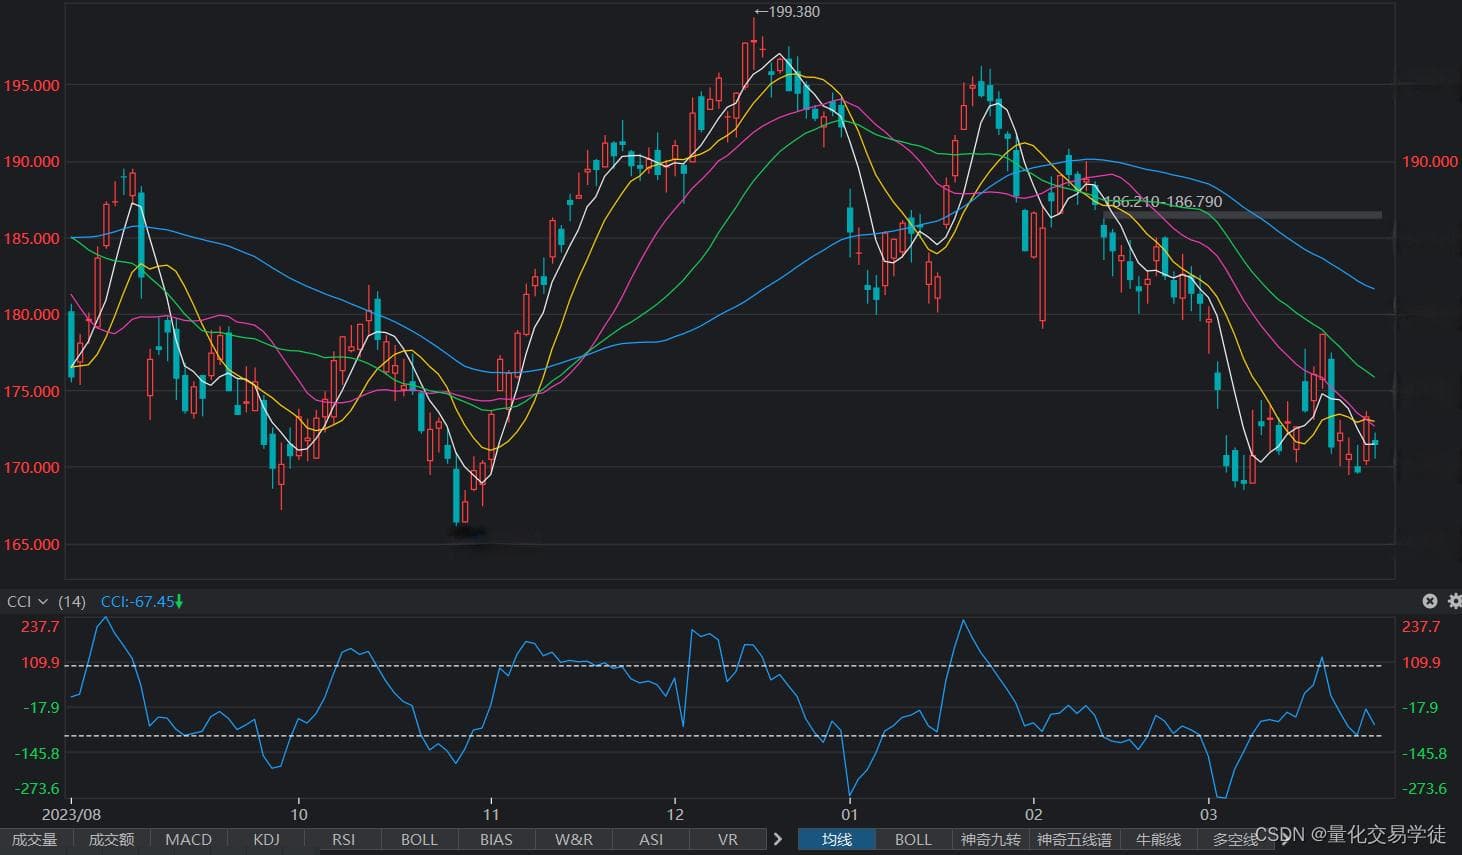Expand the CCI indicator dropdown
The width and height of the screenshot is (1462, 855).
[x=42, y=602]
